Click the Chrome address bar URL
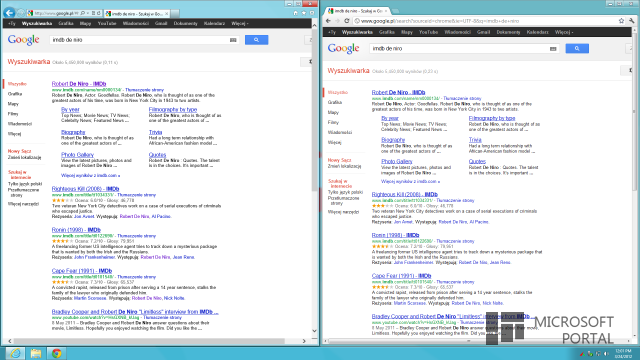 pos(440,21)
